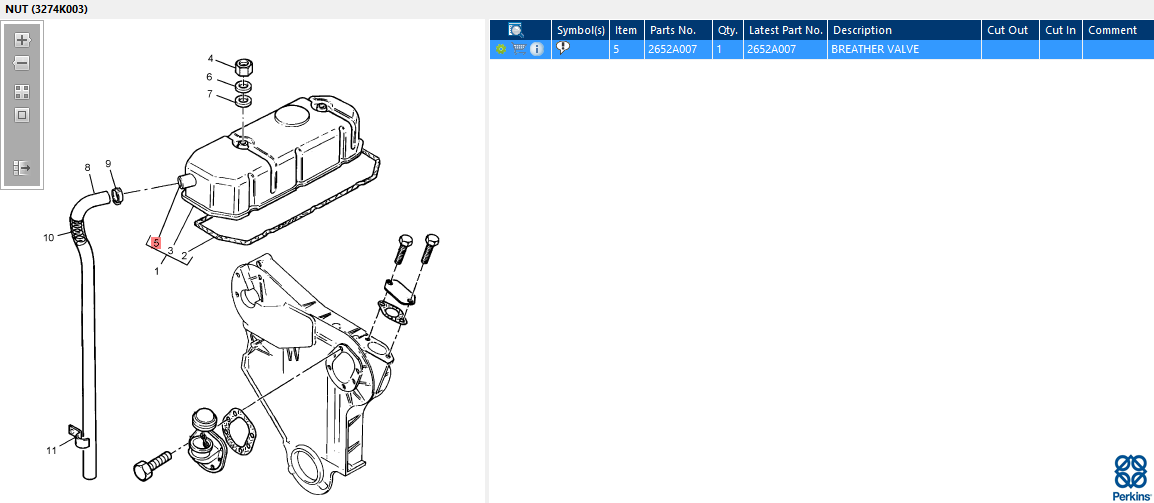Viewport: 1154px width, 503px height.
Task: Click the Cut Out column header
Action: 1010,30
